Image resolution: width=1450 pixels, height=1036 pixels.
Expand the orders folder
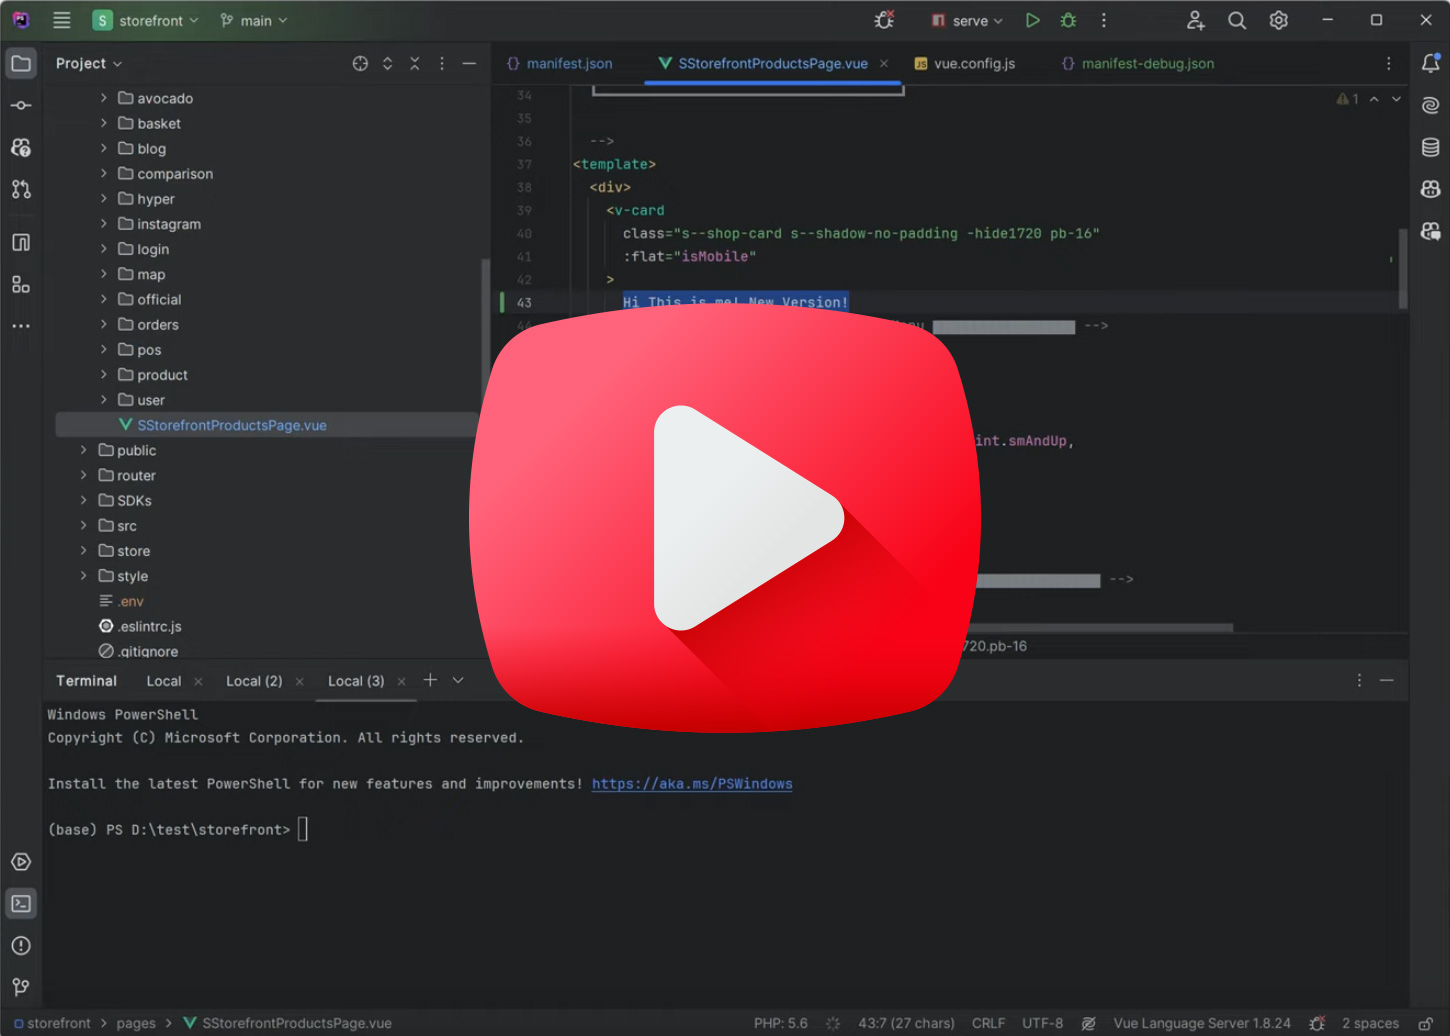coord(104,324)
